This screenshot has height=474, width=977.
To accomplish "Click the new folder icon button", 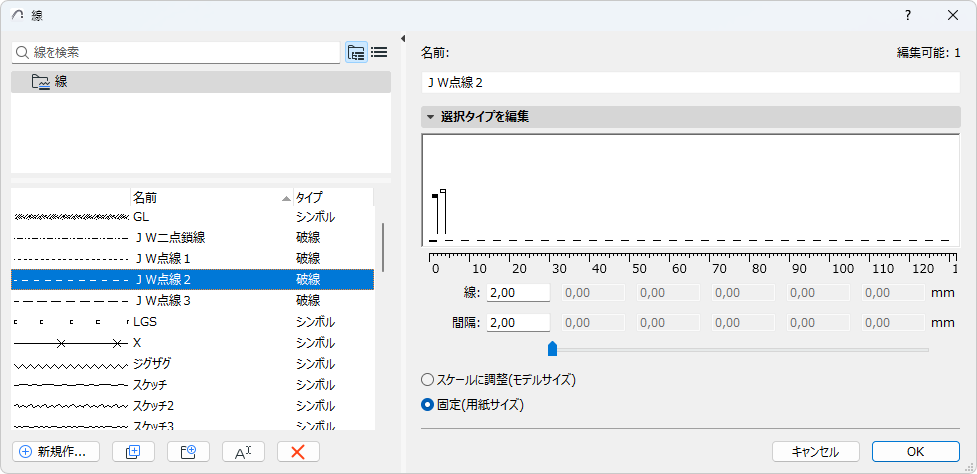I will coord(188,452).
